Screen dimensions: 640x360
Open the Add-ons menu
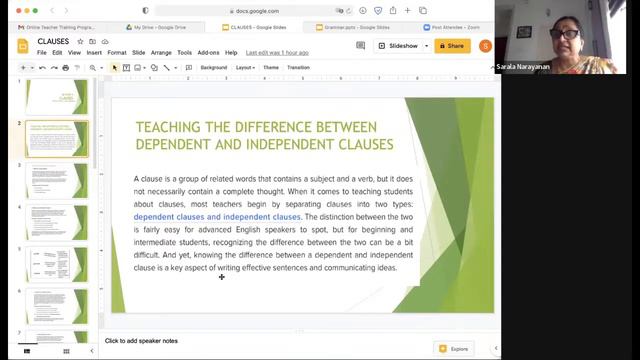pyautogui.click(x=208, y=53)
